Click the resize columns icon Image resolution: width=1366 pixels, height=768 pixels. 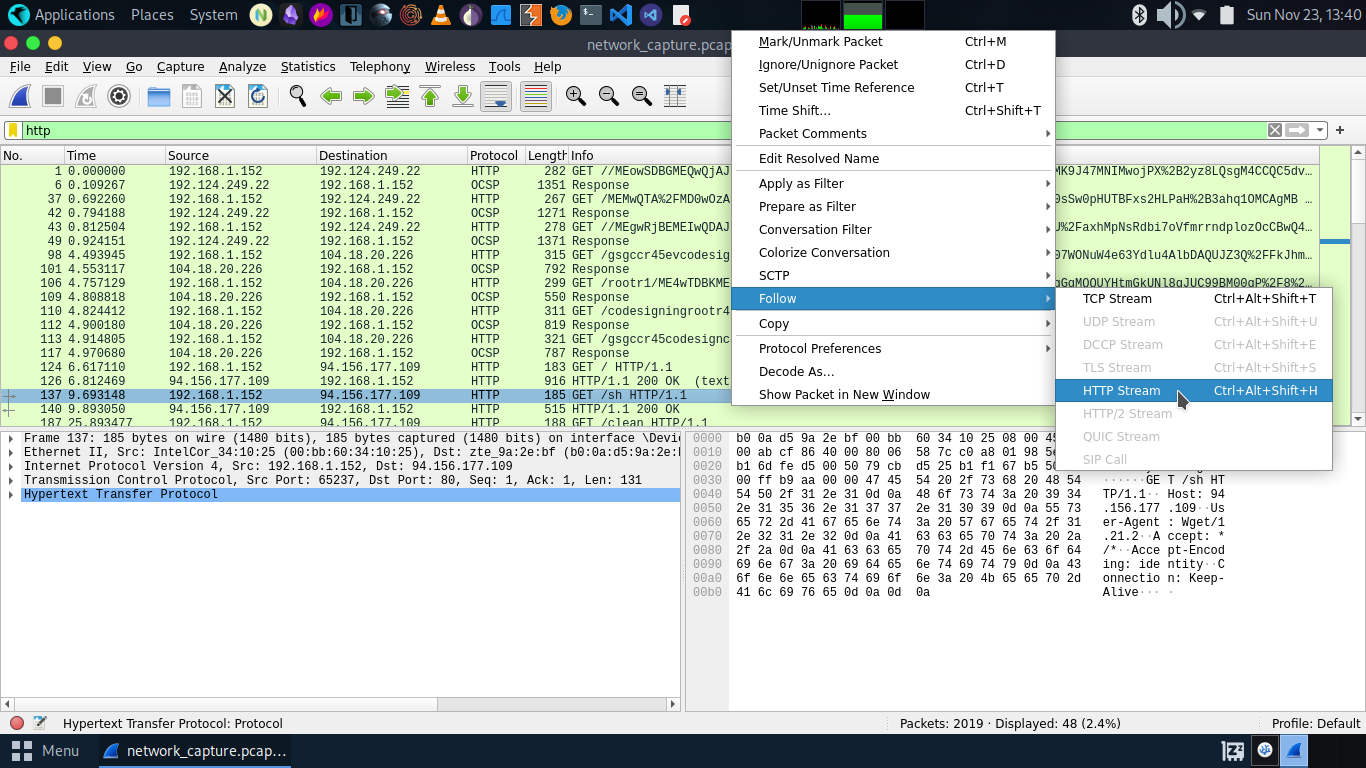click(x=675, y=96)
